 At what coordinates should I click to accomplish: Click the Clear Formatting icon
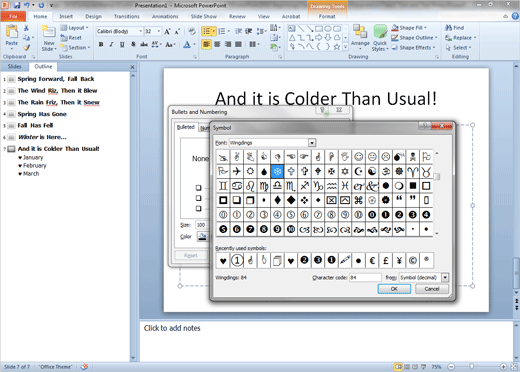[192, 31]
